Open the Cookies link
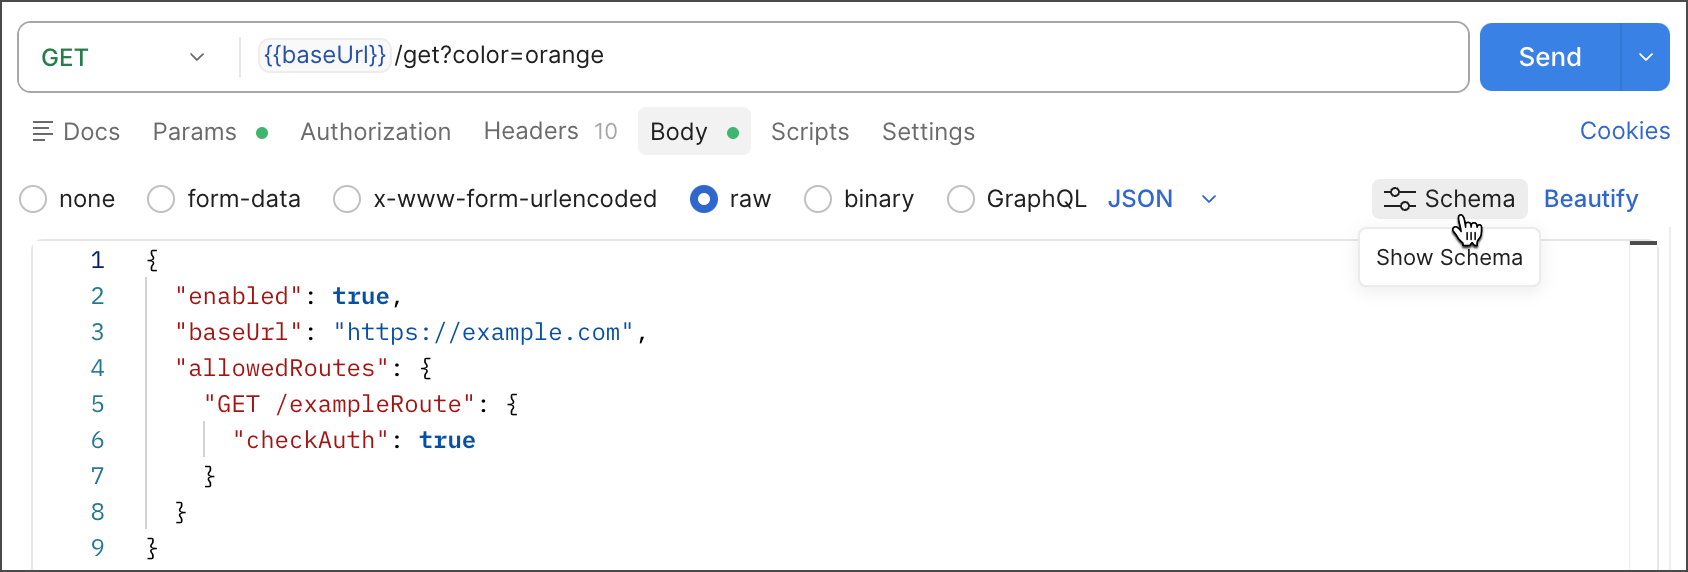1688x572 pixels. (1624, 131)
